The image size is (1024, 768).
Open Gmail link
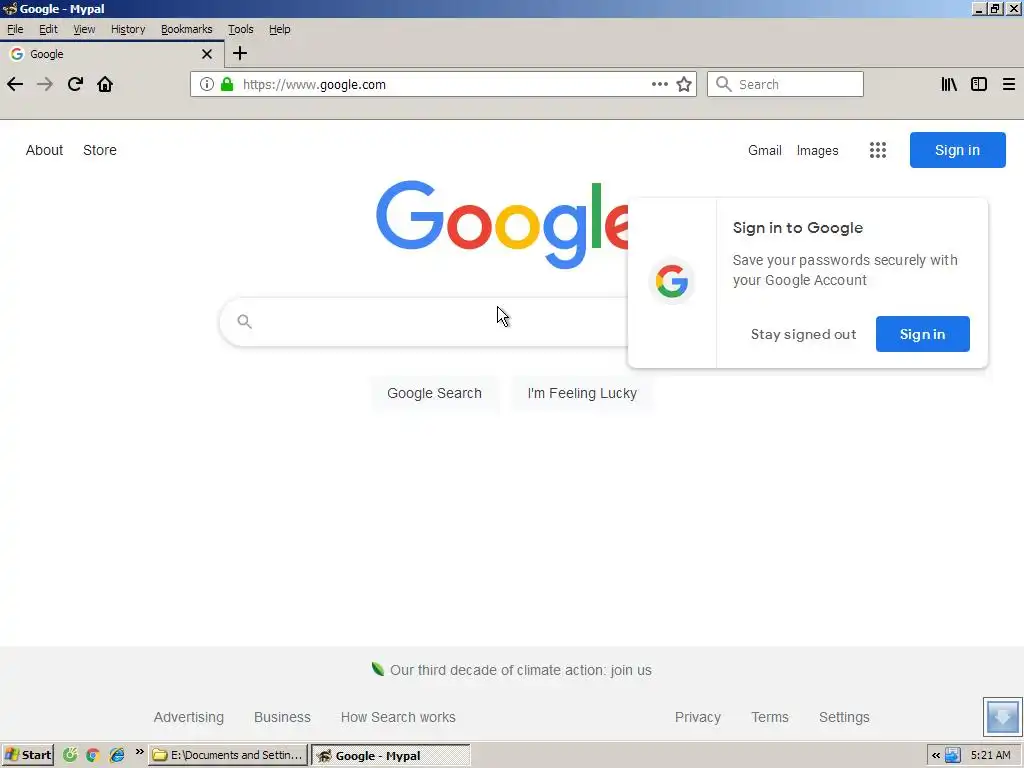point(765,150)
